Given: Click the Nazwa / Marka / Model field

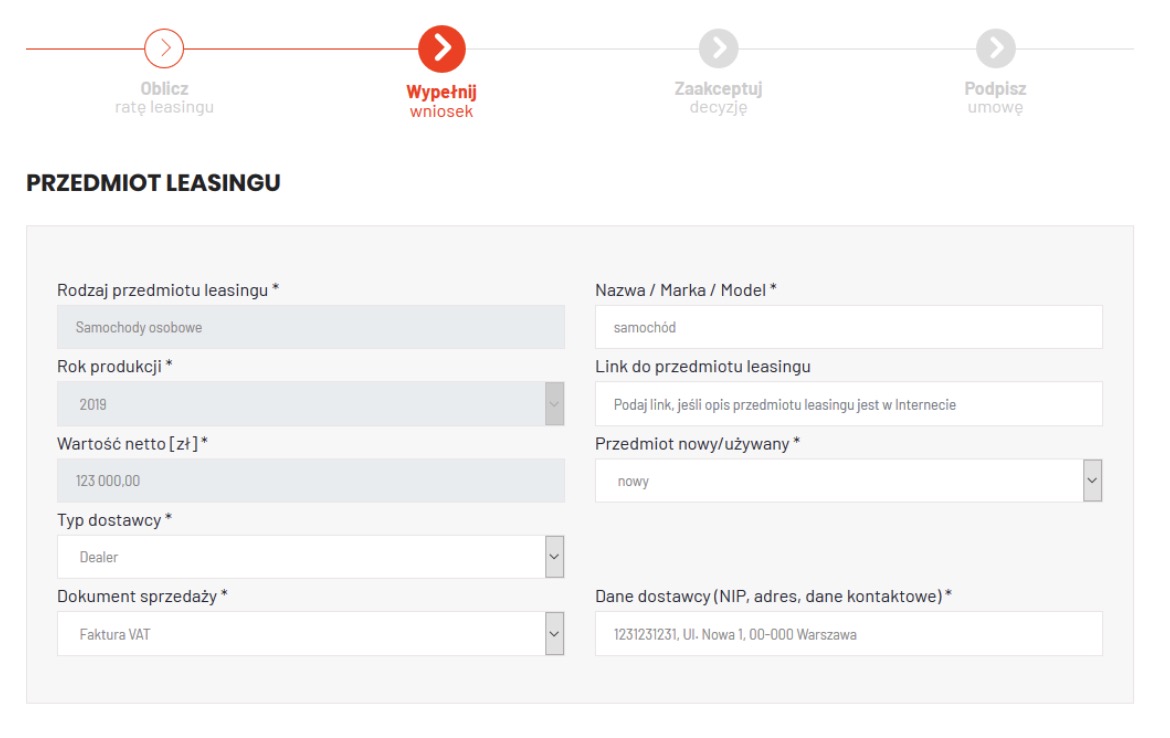Looking at the screenshot, I should [x=848, y=327].
